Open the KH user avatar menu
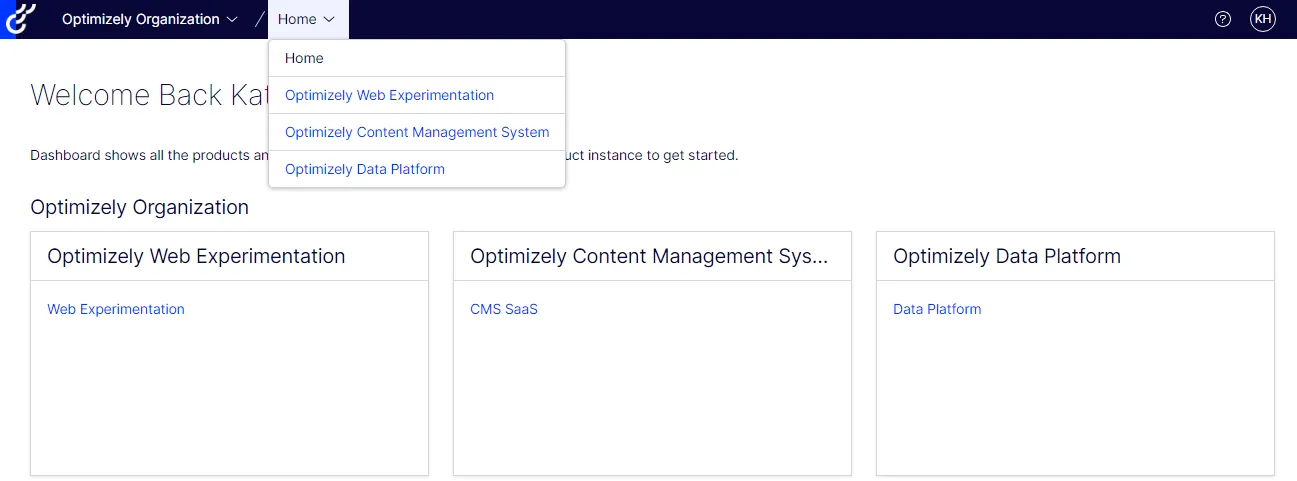 [x=1263, y=19]
